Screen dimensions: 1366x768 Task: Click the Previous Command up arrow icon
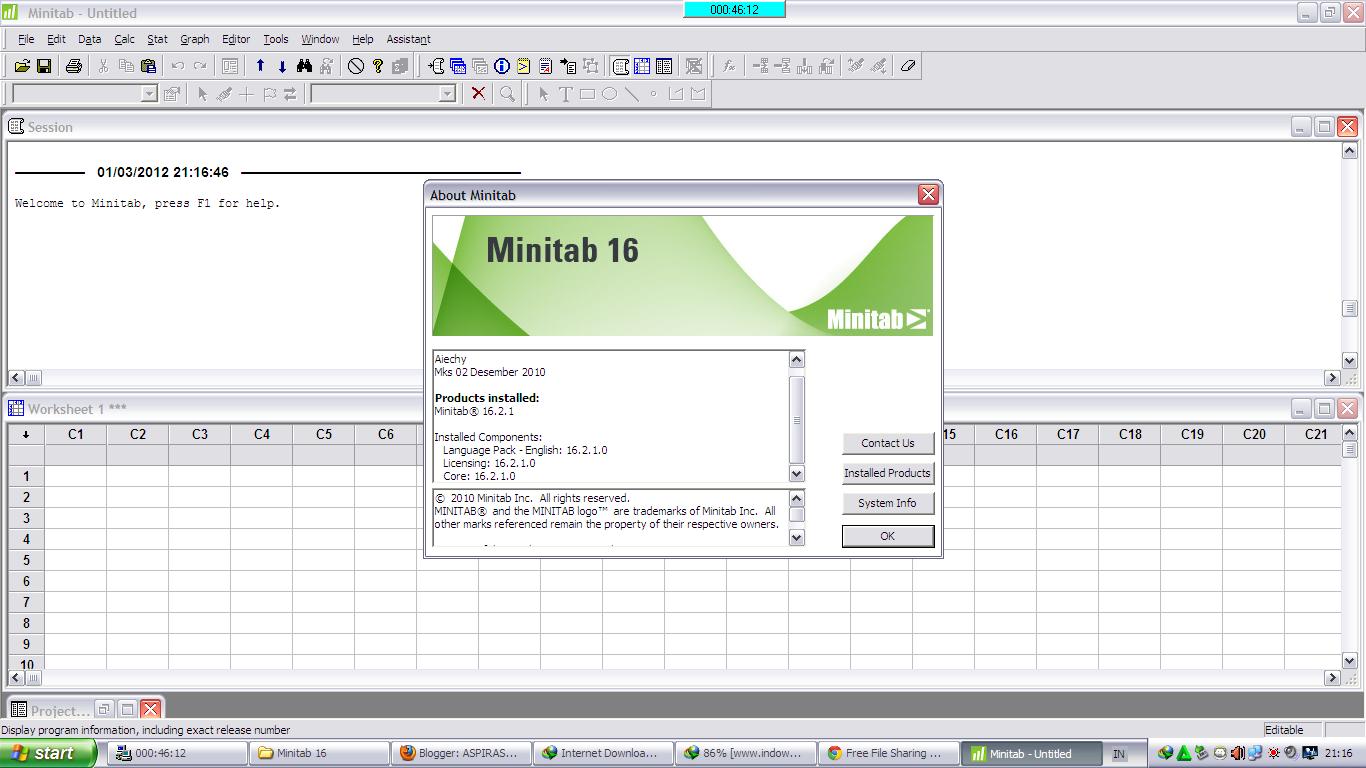pyautogui.click(x=260, y=66)
